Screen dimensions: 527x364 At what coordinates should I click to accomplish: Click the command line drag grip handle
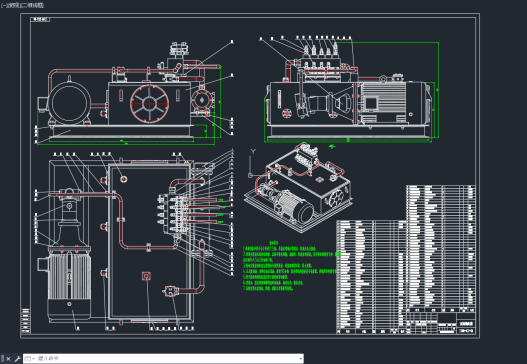click(x=2, y=359)
